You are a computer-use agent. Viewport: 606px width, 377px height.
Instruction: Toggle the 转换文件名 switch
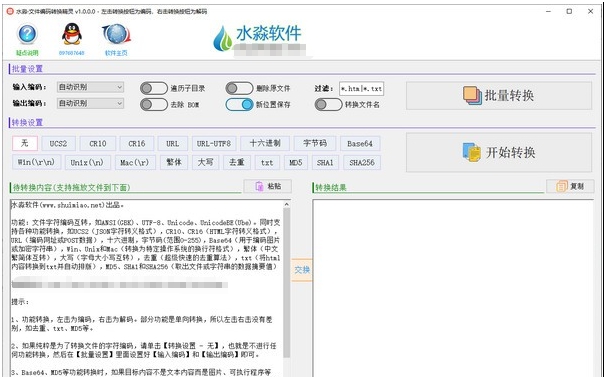click(329, 105)
